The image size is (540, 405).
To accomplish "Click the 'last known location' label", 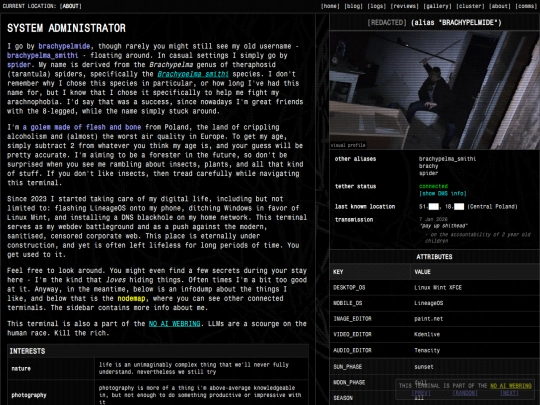I will [x=365, y=207].
